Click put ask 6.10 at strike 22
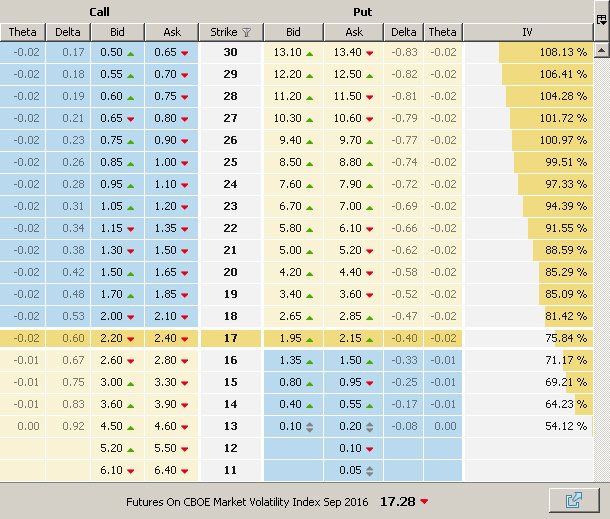 [x=354, y=228]
